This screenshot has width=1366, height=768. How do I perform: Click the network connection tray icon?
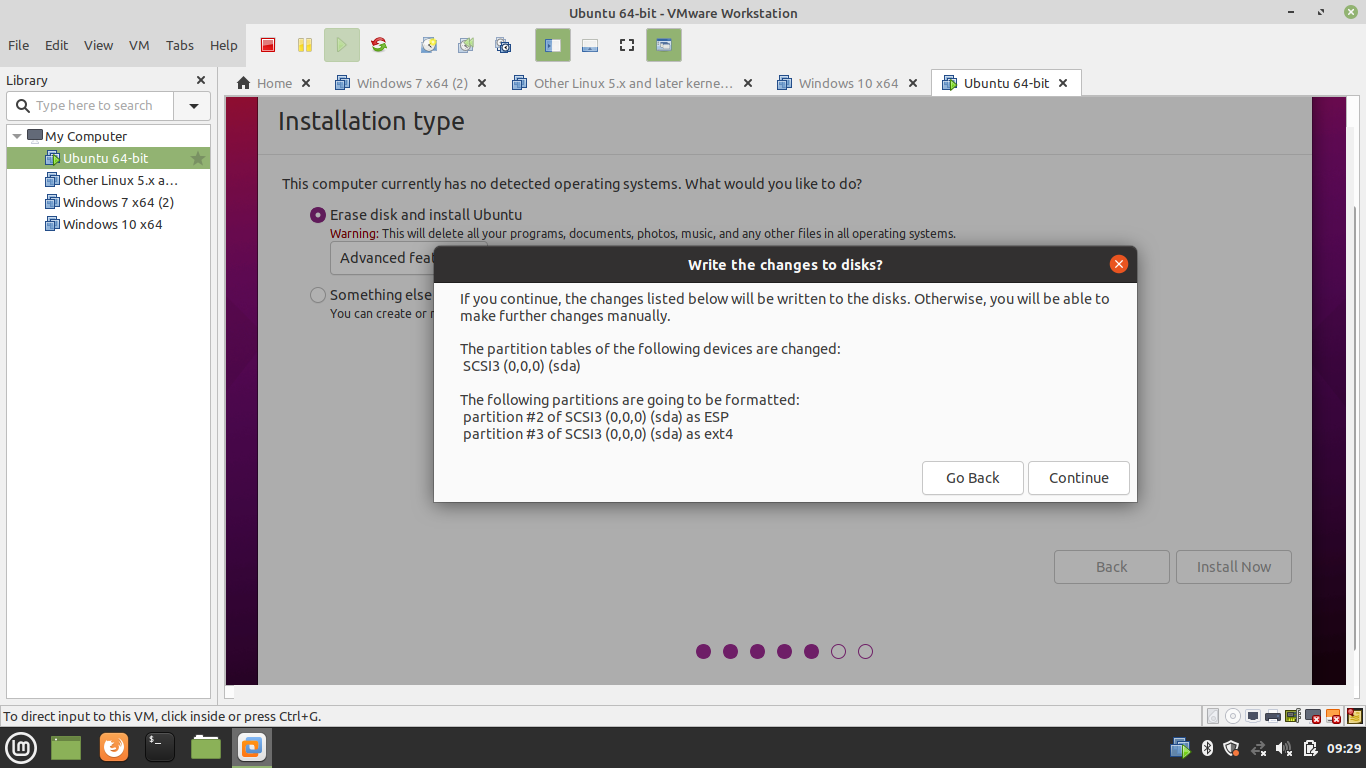(x=1259, y=748)
